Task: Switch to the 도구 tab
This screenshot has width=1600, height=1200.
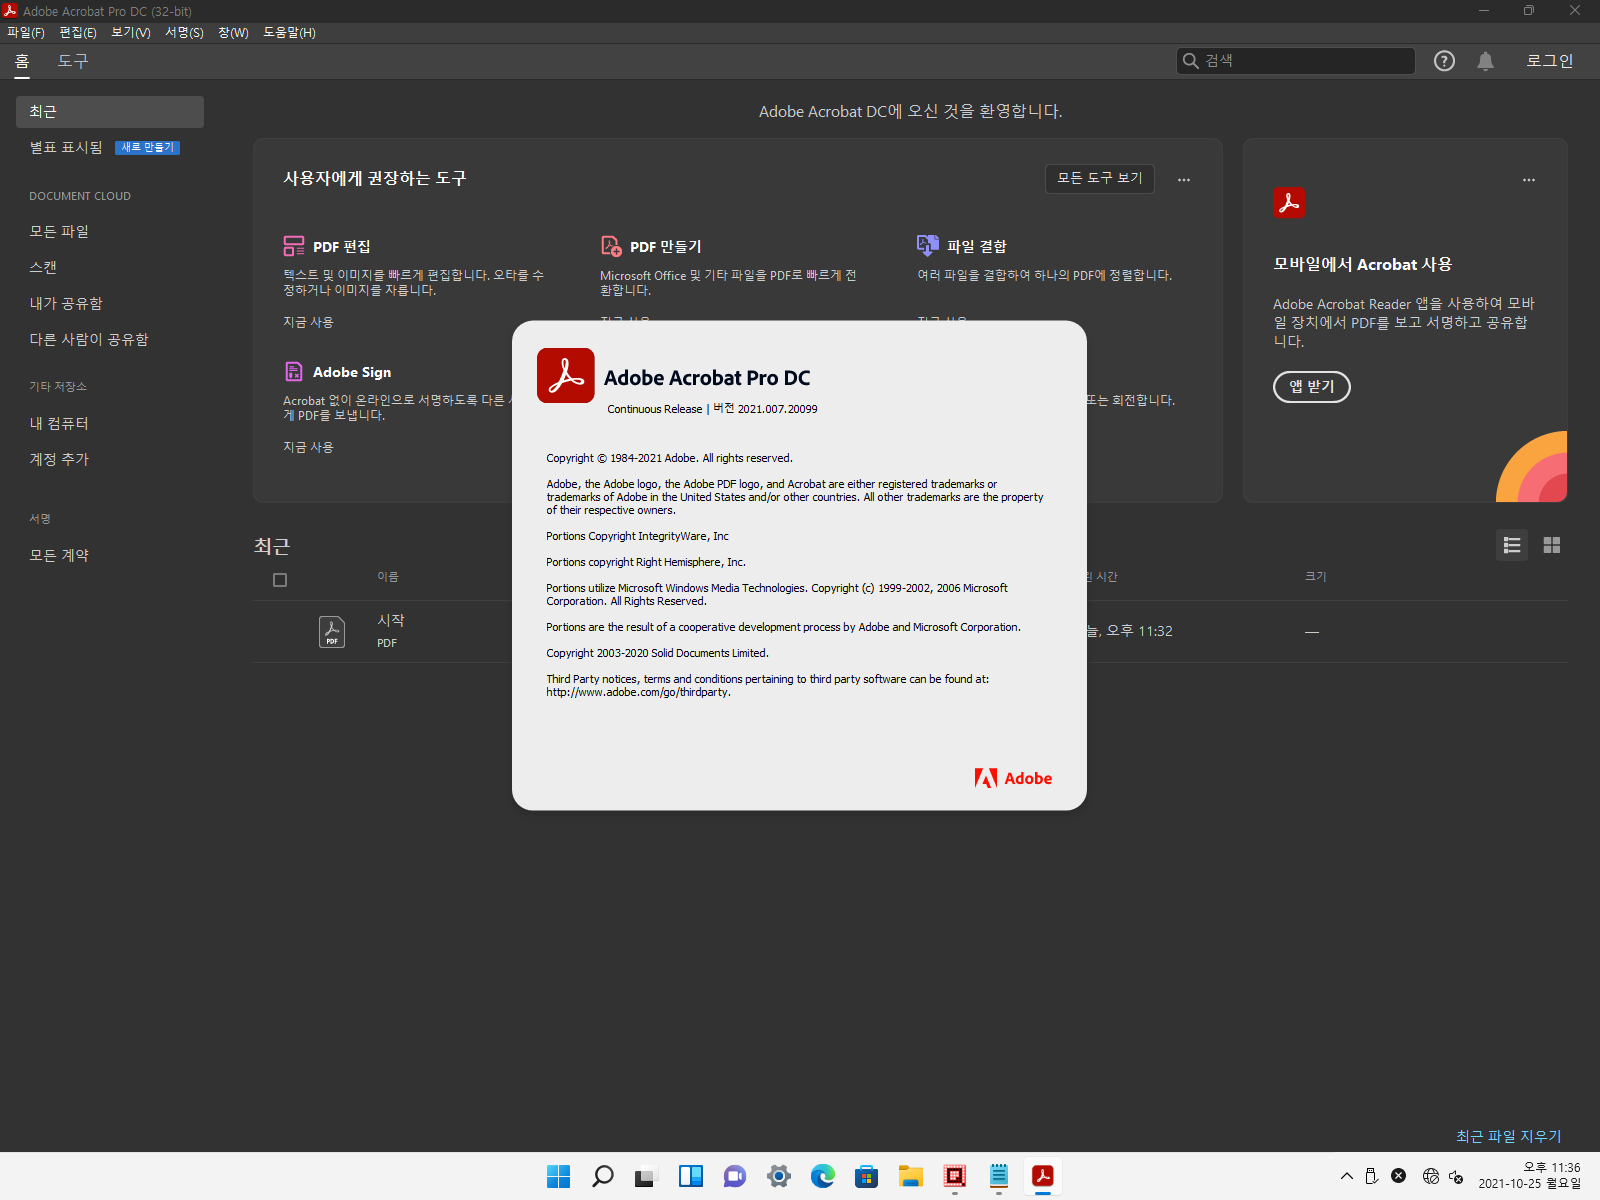Action: (x=73, y=61)
